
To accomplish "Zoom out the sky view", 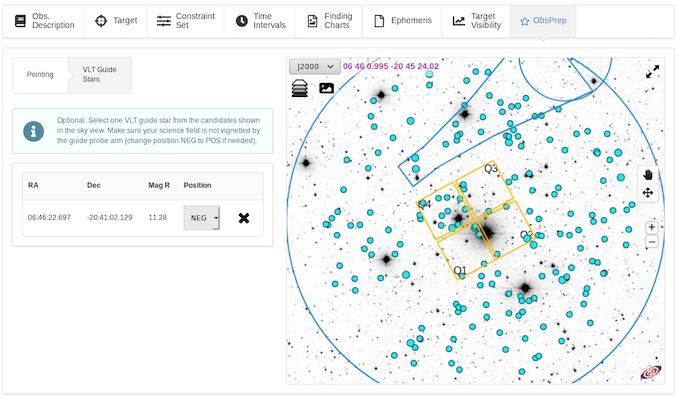I will pos(652,242).
